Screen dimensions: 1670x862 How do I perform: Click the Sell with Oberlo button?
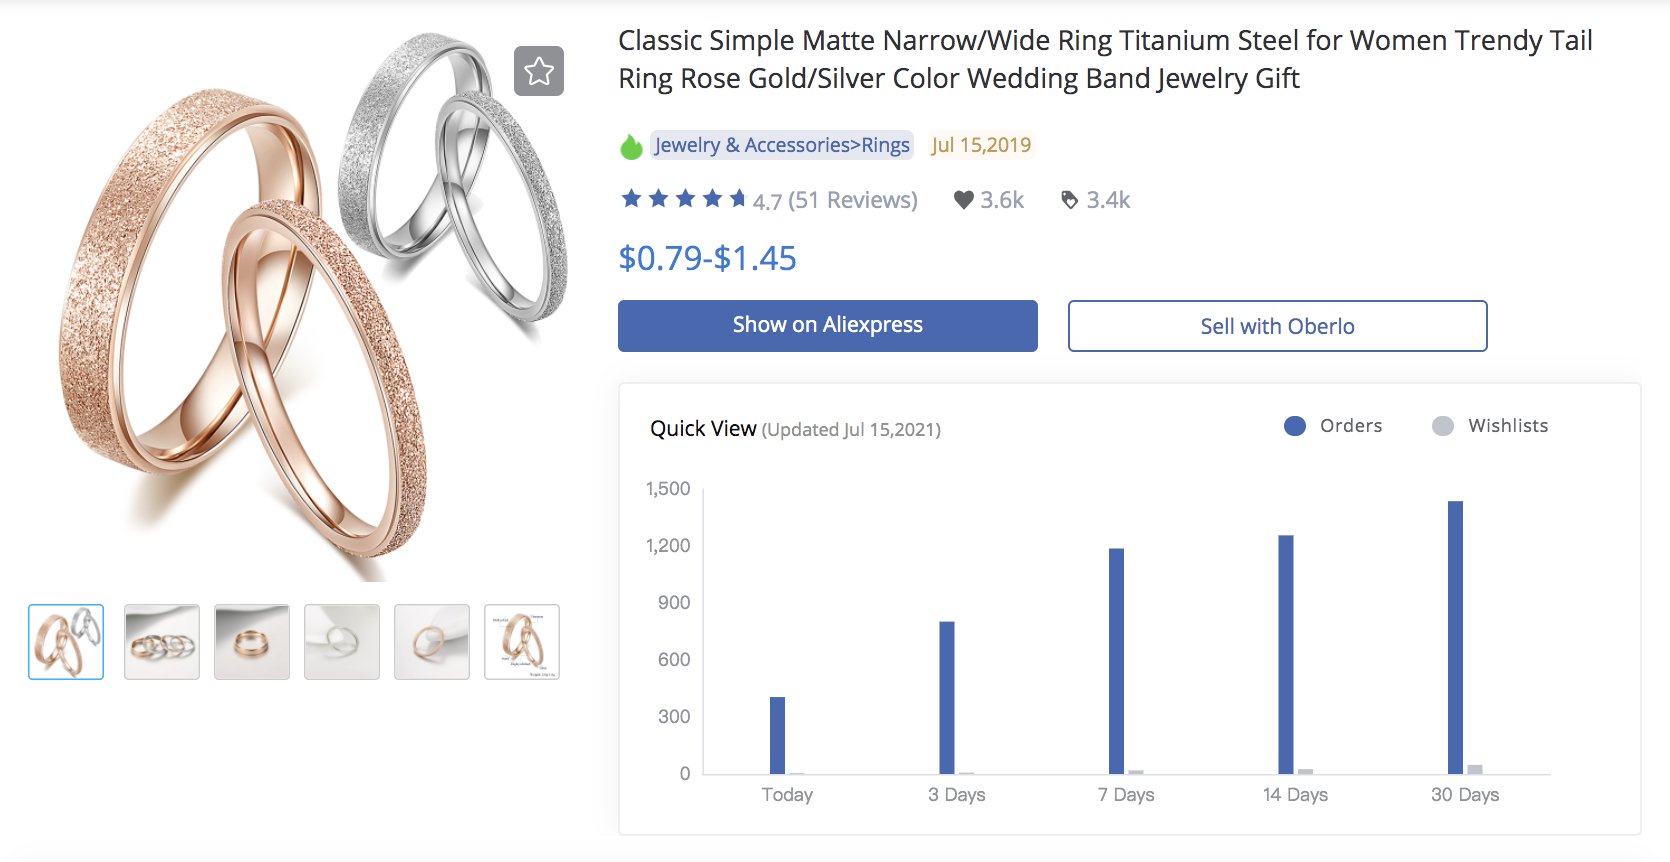pos(1277,325)
